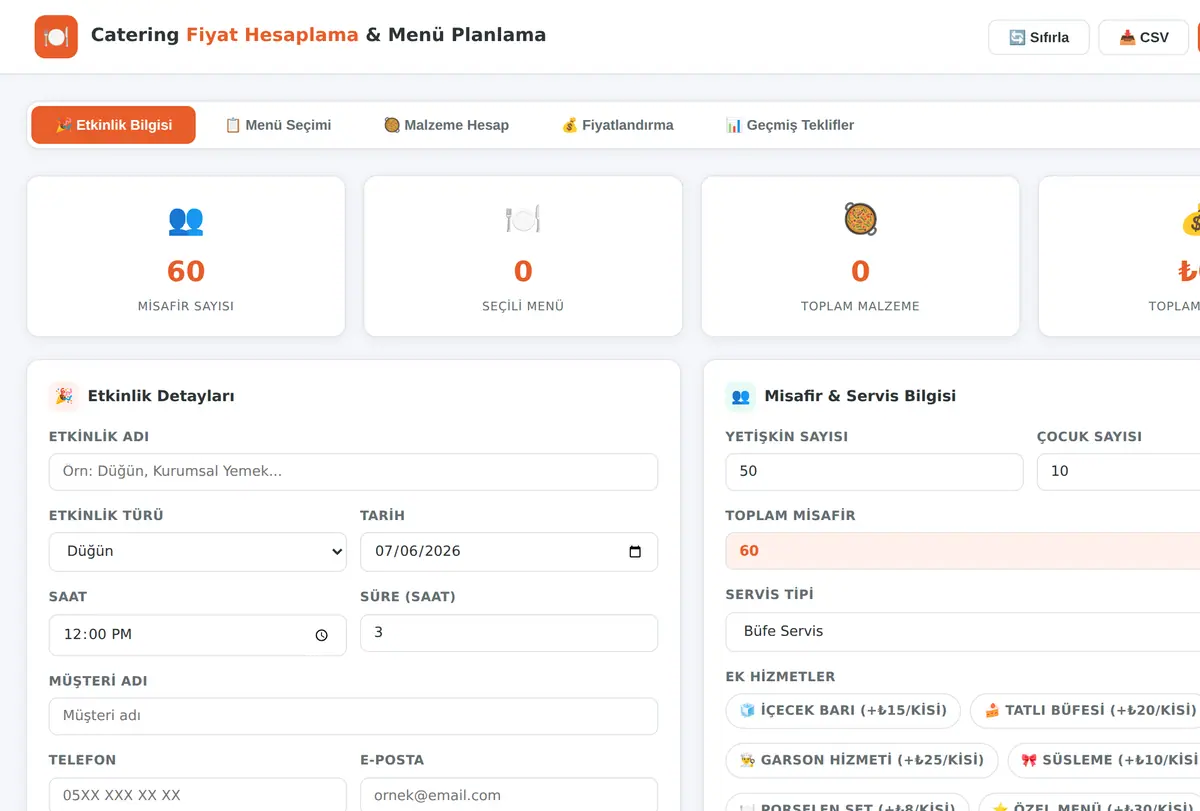The height and width of the screenshot is (811, 1200).
Task: Switch to the Menü Seçimi tab
Action: tap(278, 125)
